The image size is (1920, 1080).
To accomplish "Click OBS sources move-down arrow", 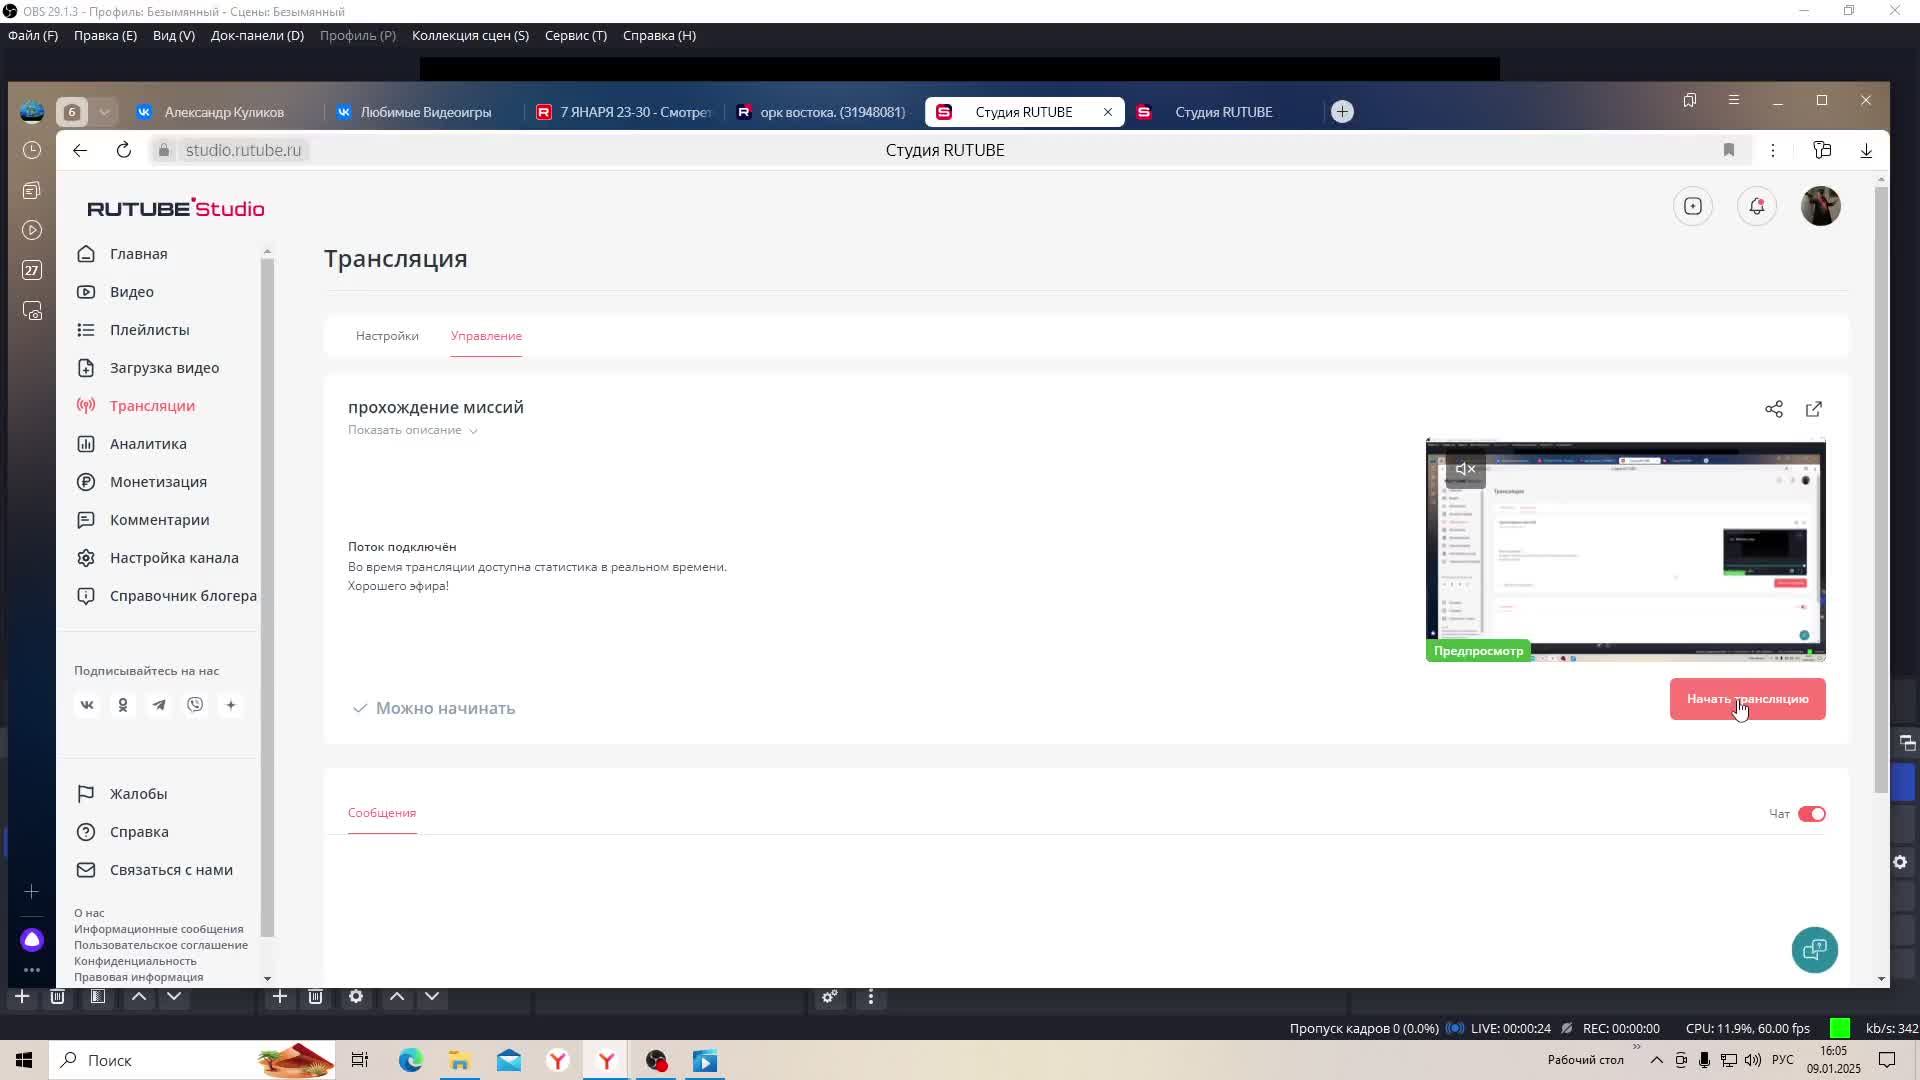I will pyautogui.click(x=432, y=997).
